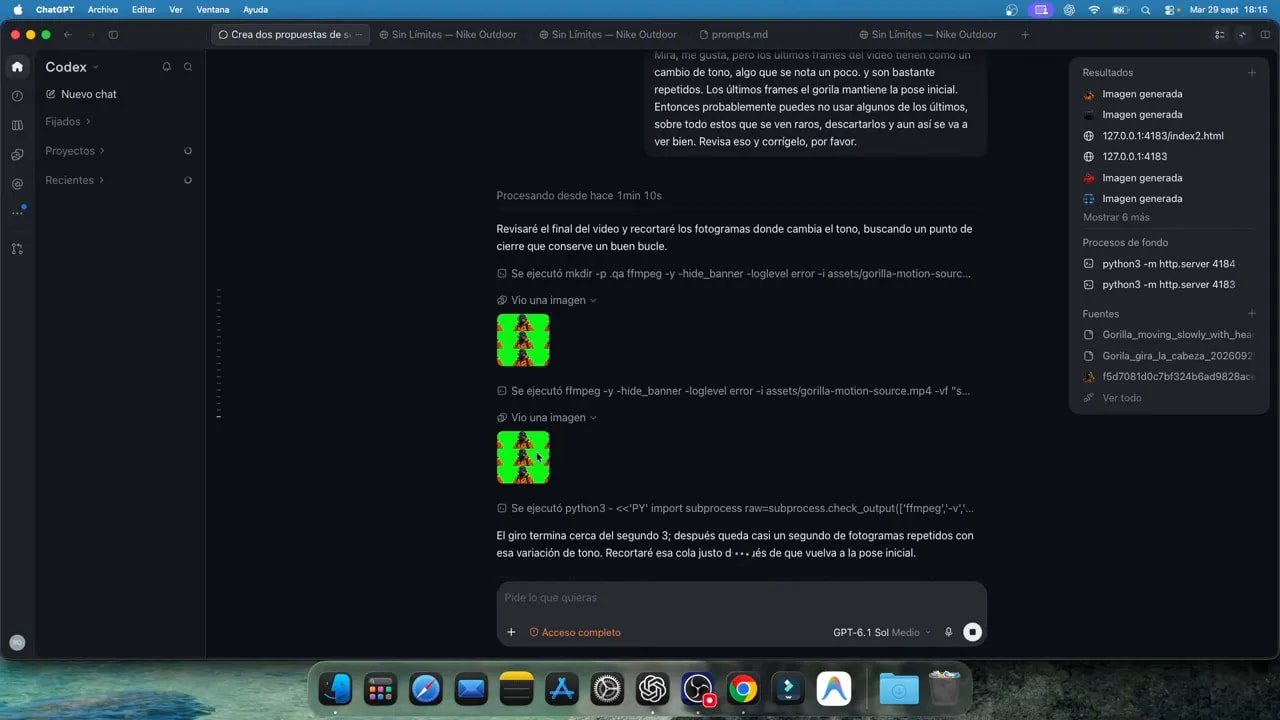Open the Home view in the sidebar rail
The height and width of the screenshot is (720, 1280).
[17, 67]
